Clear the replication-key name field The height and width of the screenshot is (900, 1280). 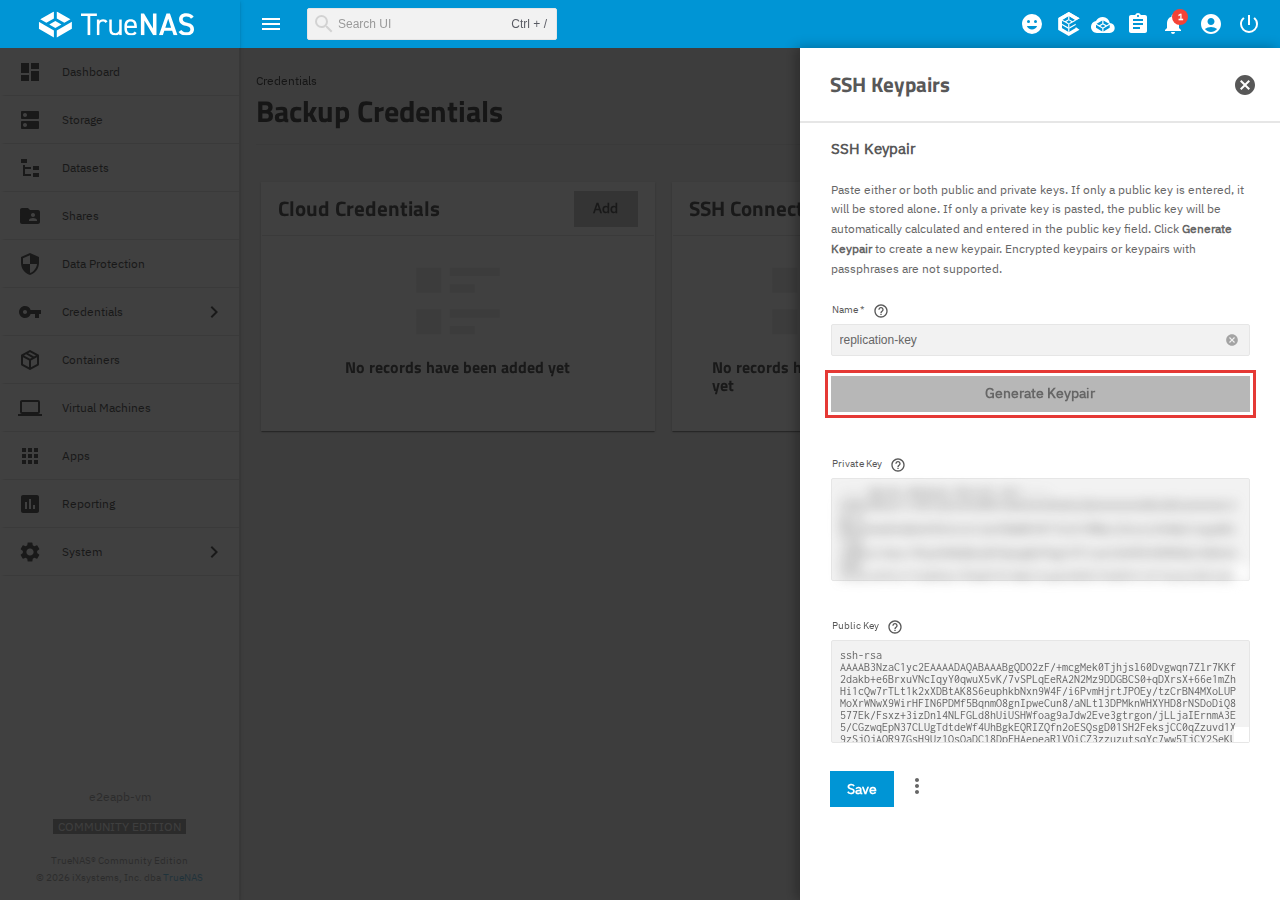[1232, 340]
